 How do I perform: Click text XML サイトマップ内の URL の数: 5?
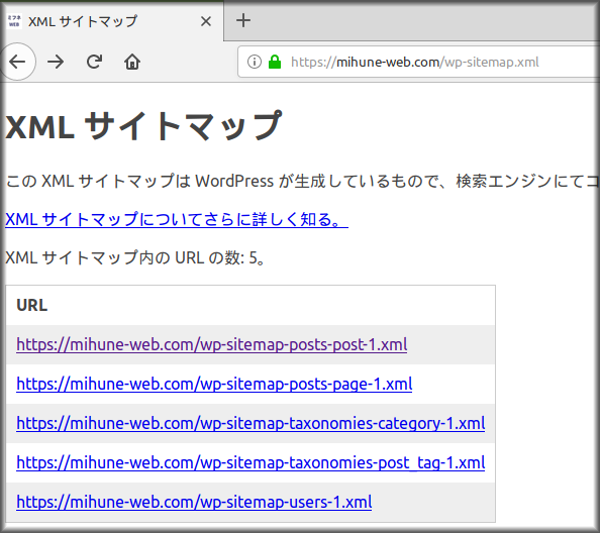click(135, 258)
